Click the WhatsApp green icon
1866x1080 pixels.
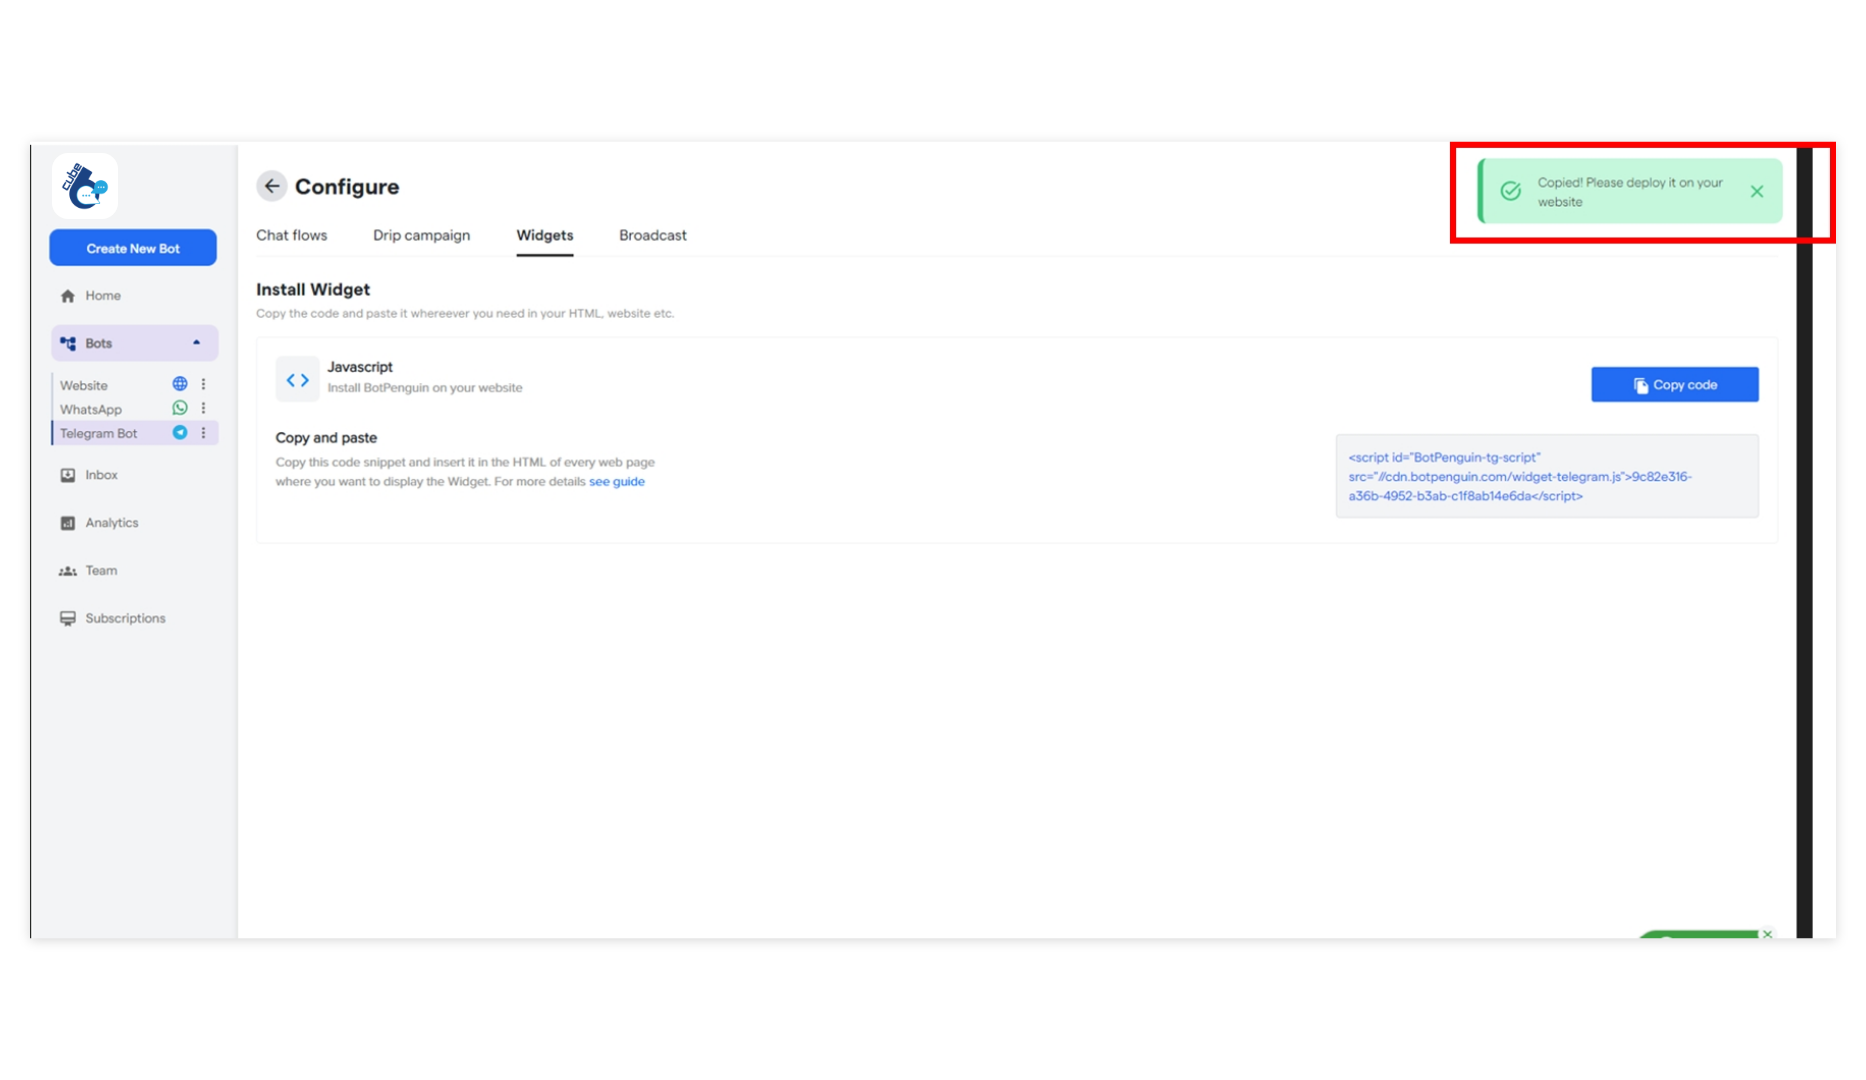(x=180, y=408)
